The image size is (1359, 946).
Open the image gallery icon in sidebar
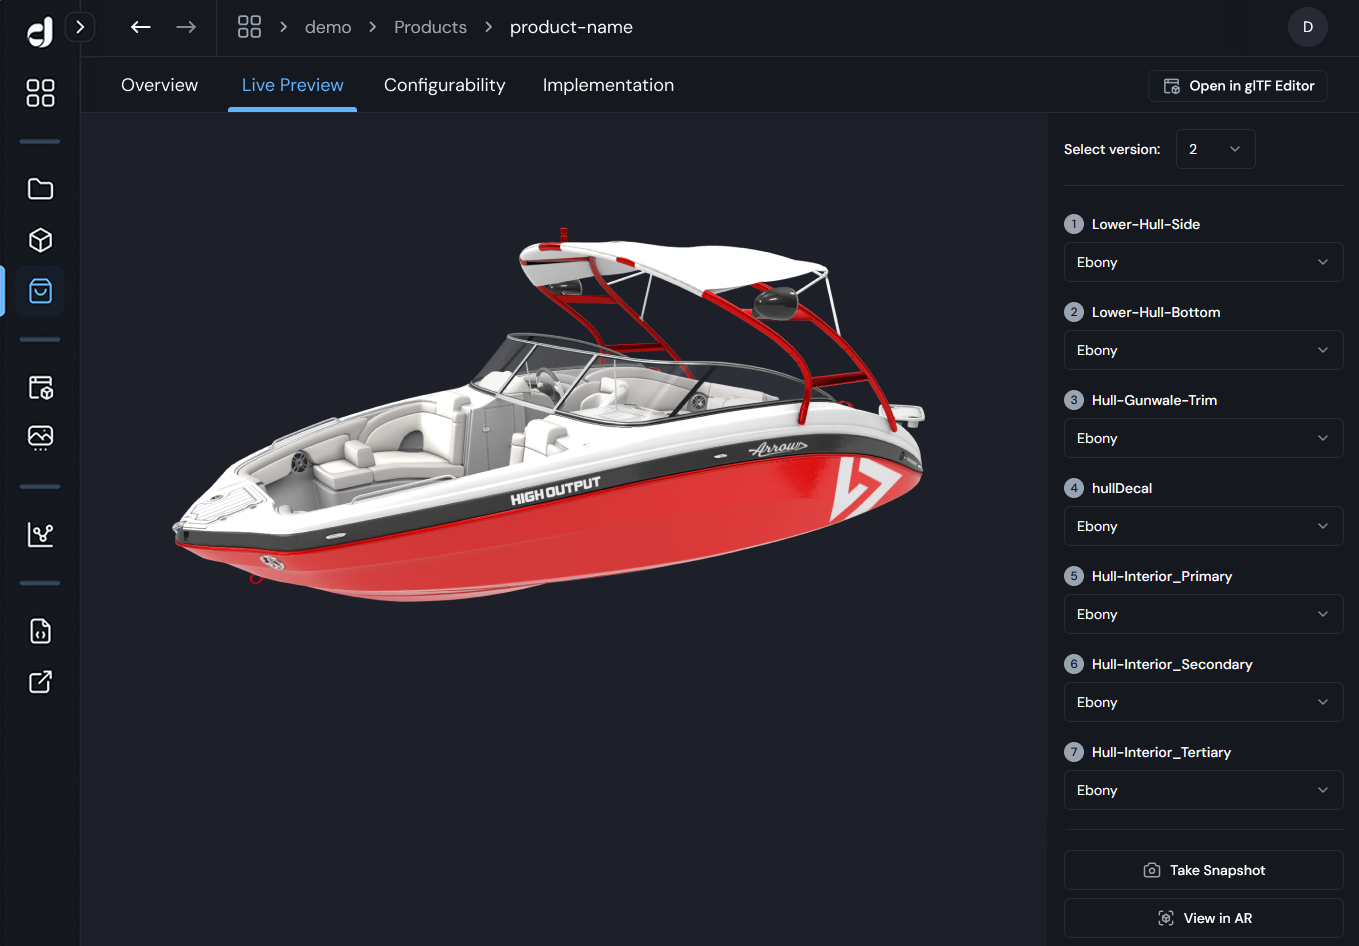40,437
